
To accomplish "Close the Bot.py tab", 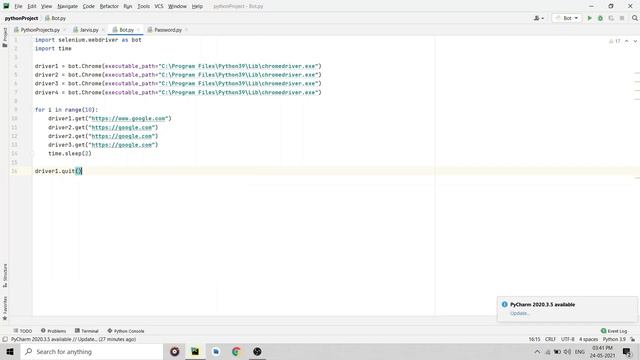I will 138,30.
